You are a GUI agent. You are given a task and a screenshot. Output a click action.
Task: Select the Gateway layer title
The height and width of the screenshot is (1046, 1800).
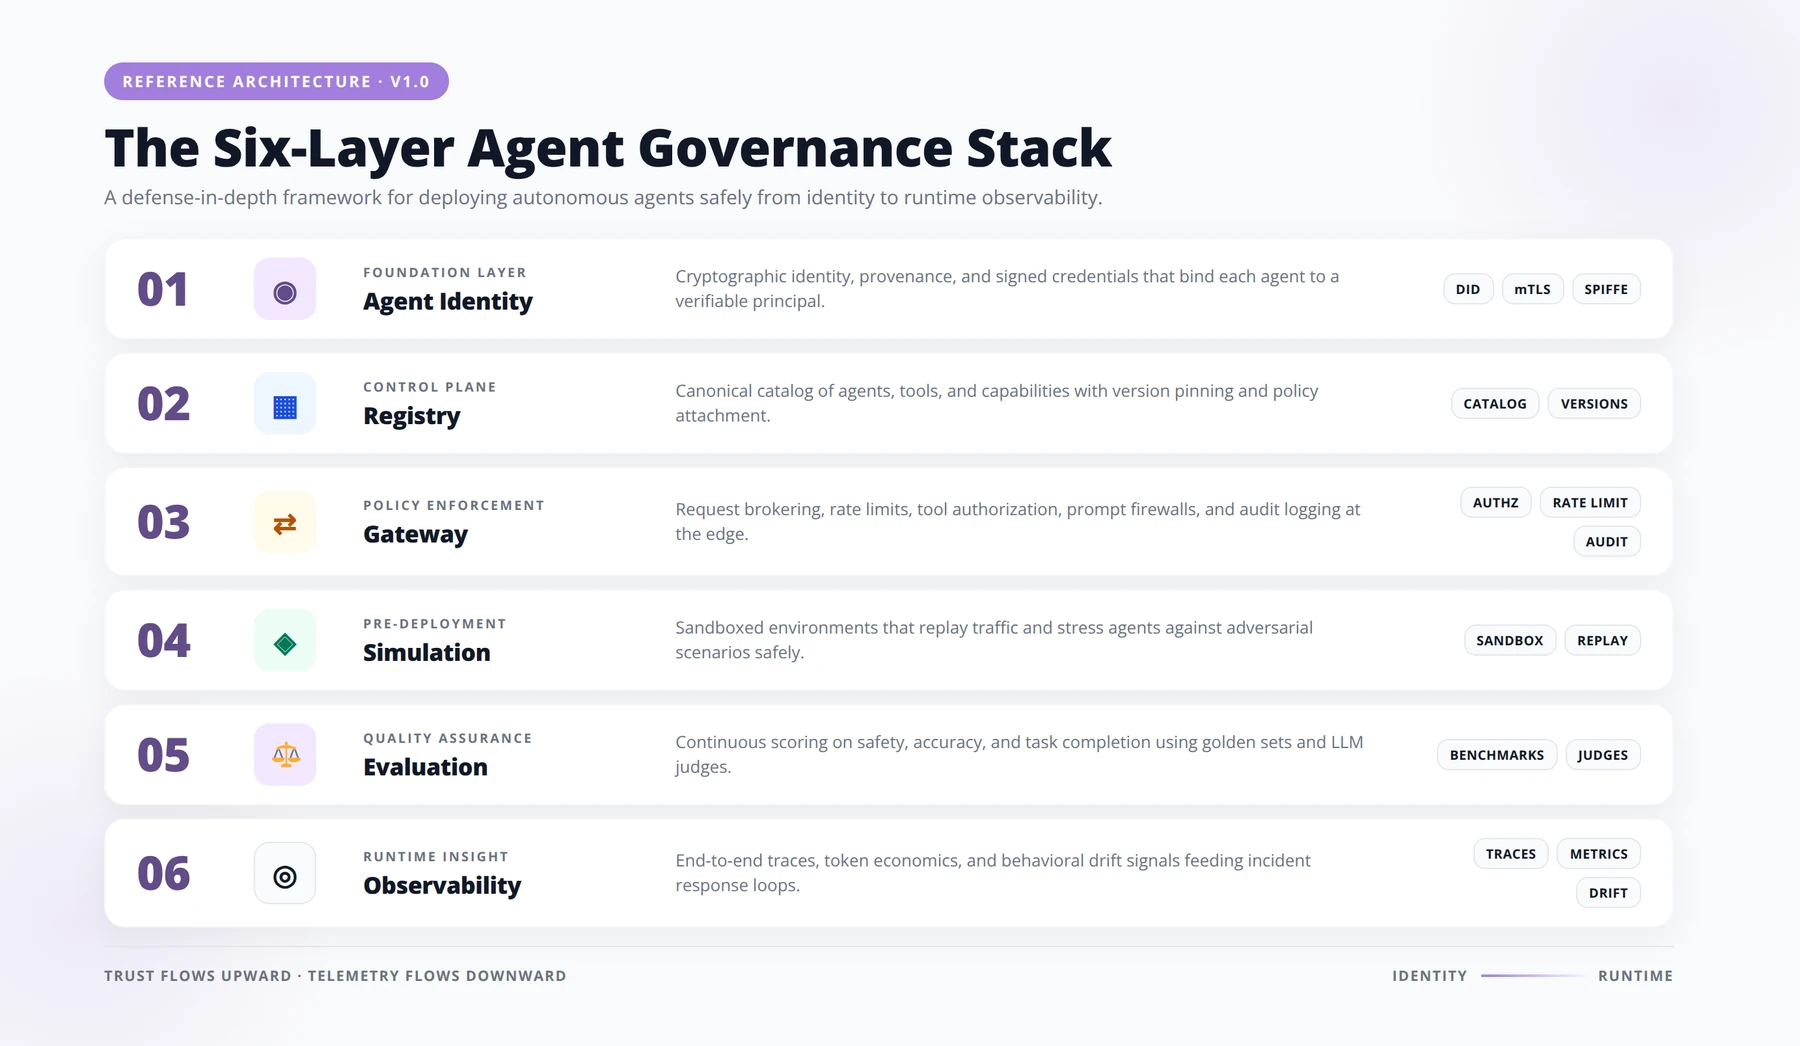[416, 535]
